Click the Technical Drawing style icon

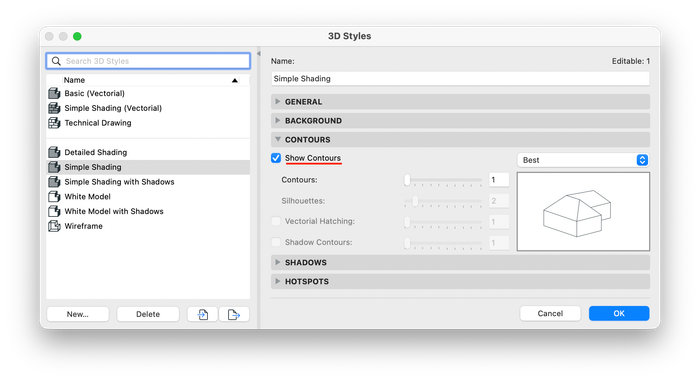(54, 123)
